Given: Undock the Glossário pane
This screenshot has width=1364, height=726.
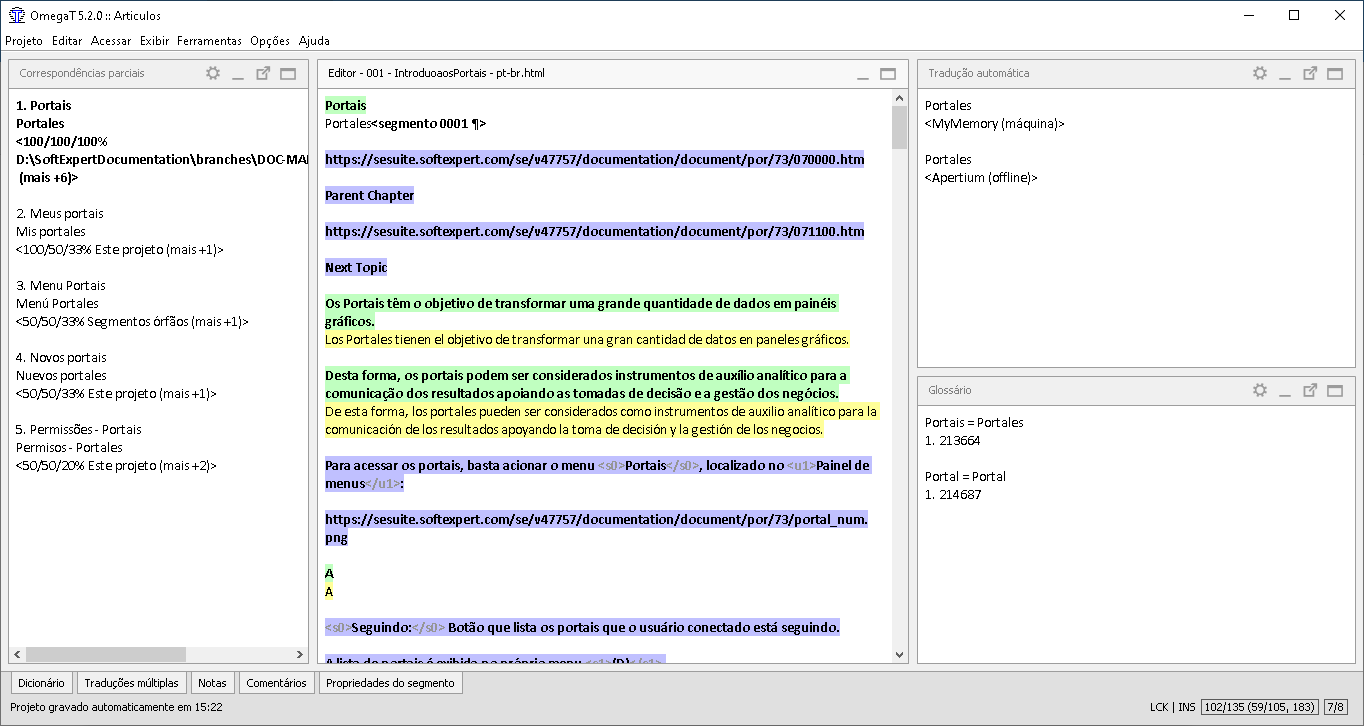Looking at the screenshot, I should tap(1310, 390).
